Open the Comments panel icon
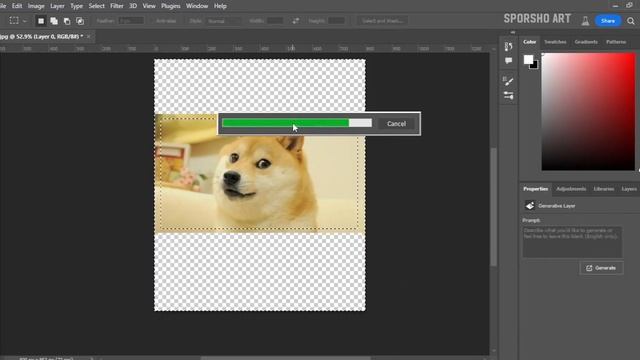 508,61
